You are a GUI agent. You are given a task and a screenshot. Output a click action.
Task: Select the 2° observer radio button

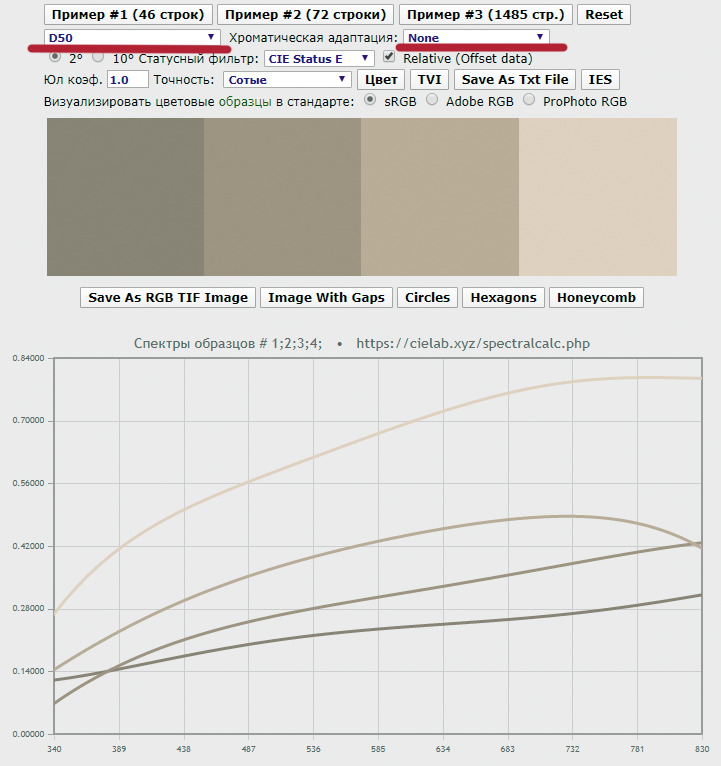tap(56, 58)
